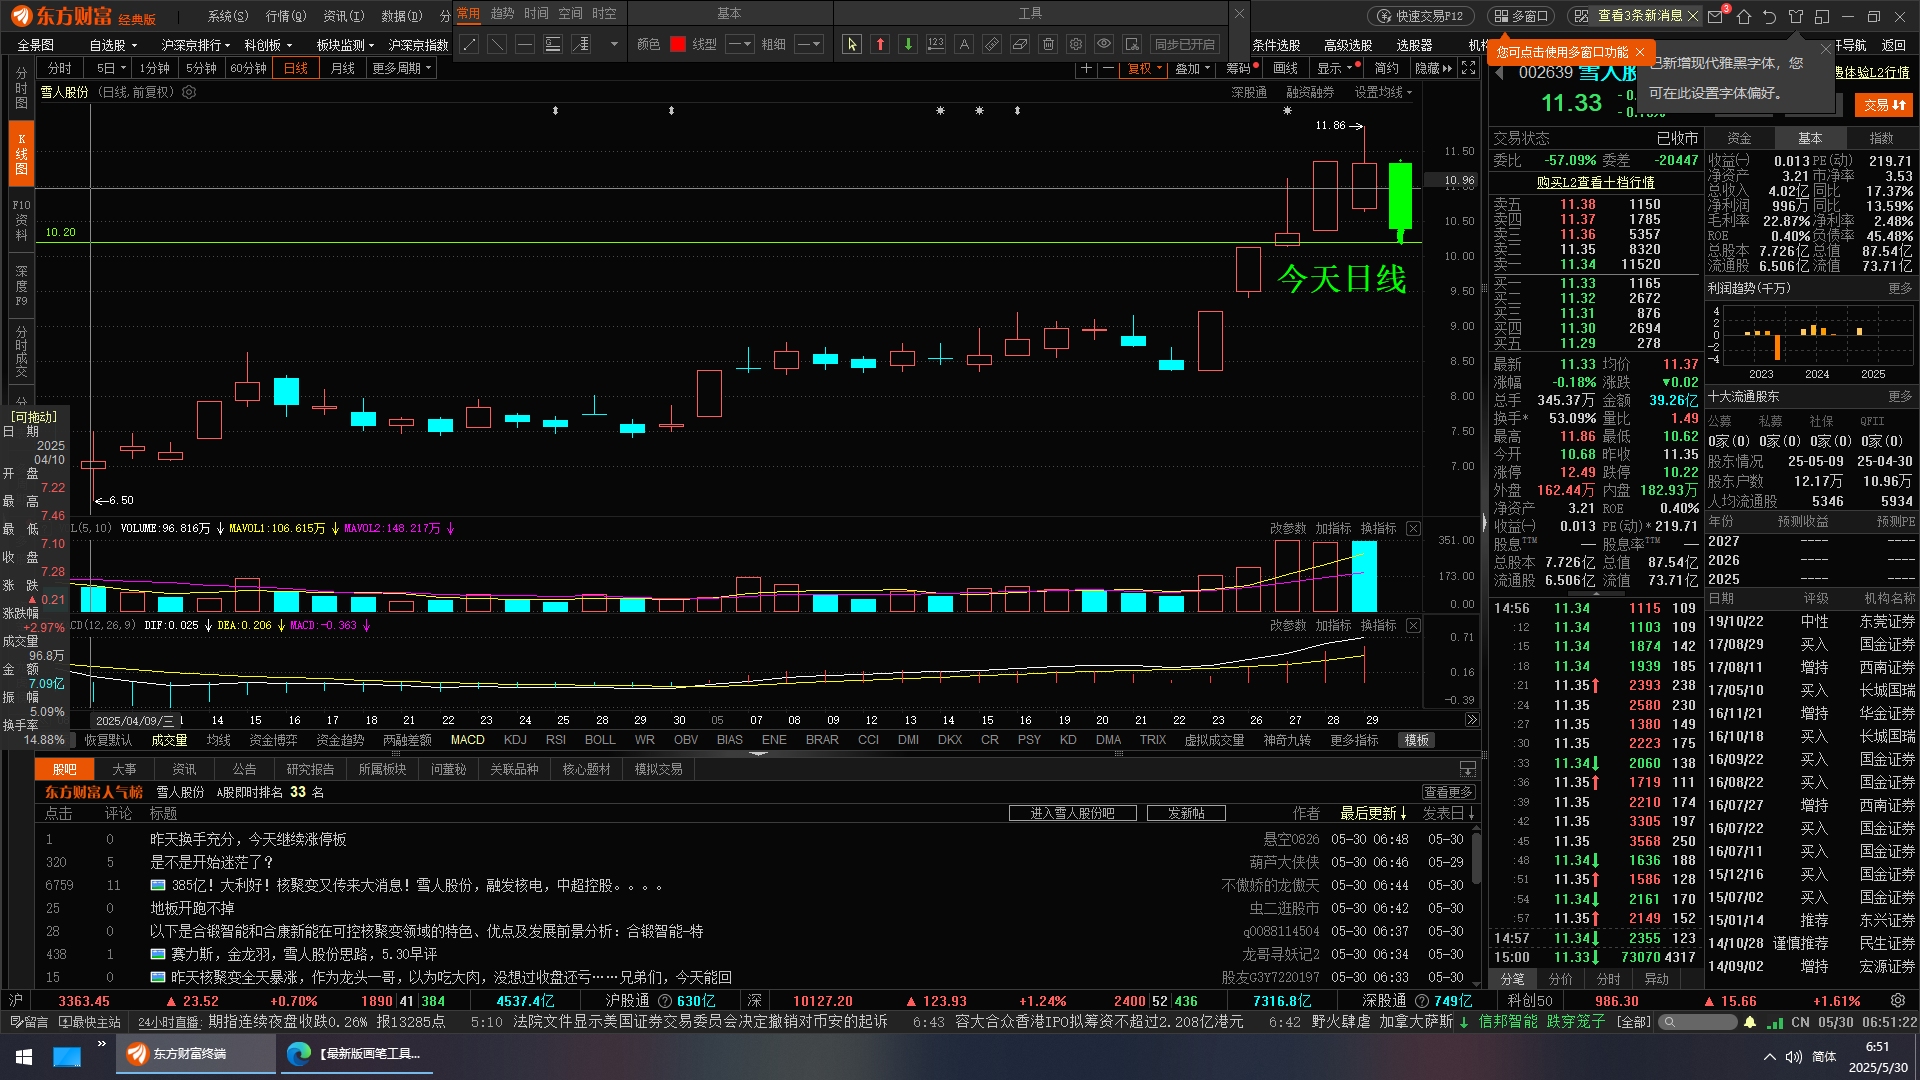The height and width of the screenshot is (1080, 1920).
Task: Switch to 趋势 drawing tools tab
Action: (x=502, y=13)
